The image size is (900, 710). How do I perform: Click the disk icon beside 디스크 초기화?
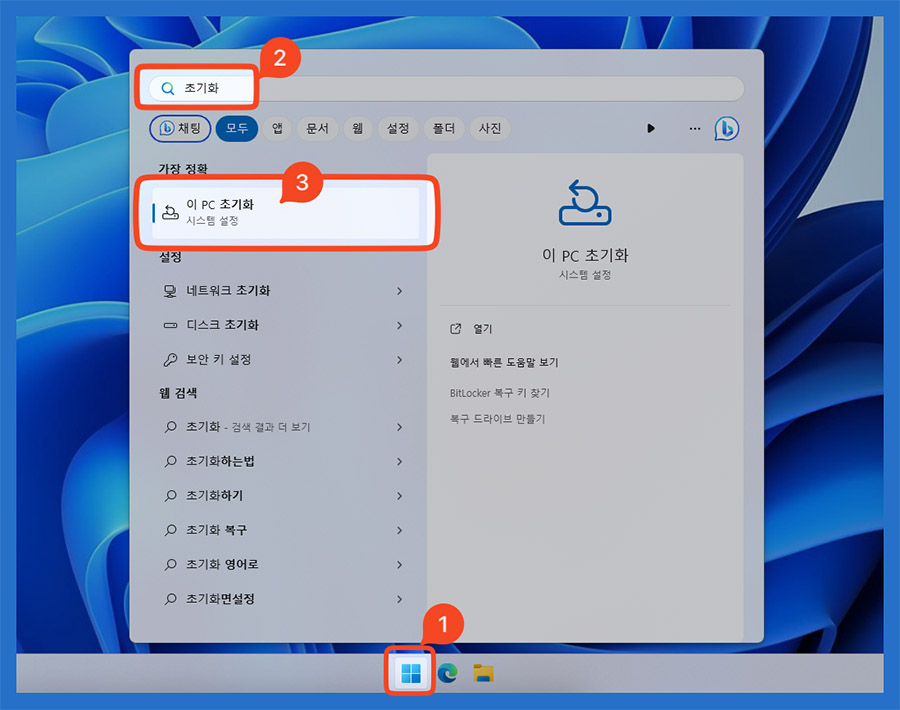tap(170, 325)
